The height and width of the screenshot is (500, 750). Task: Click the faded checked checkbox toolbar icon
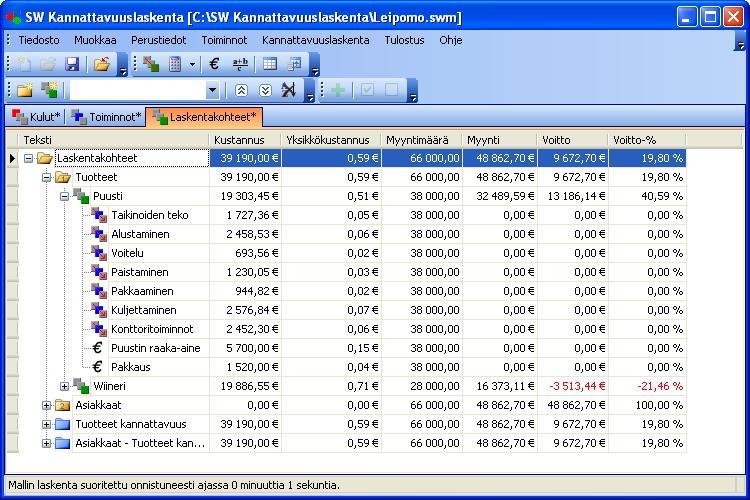(367, 90)
